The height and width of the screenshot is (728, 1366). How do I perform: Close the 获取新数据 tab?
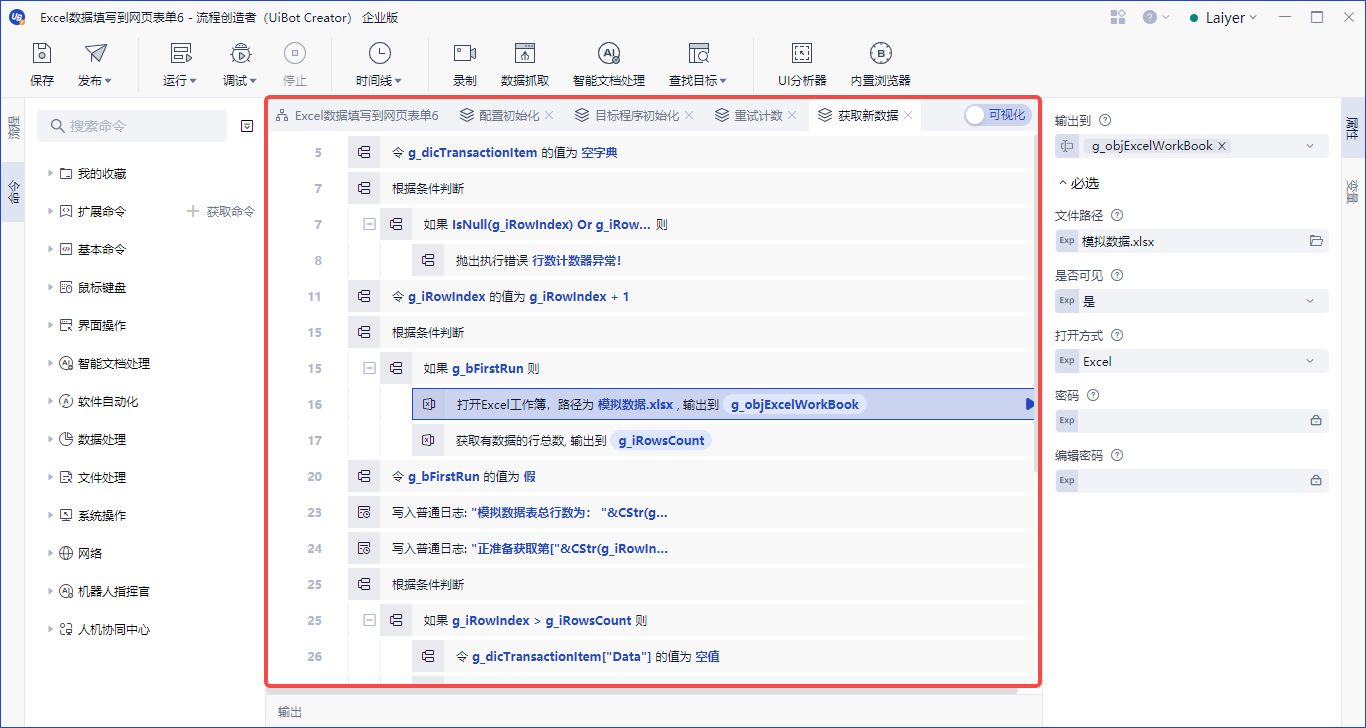[x=908, y=115]
